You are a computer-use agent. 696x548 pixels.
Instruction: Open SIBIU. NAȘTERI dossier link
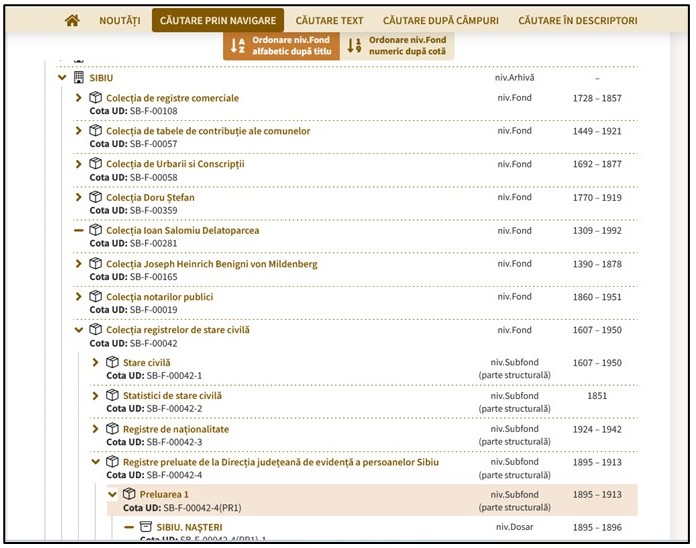190,528
